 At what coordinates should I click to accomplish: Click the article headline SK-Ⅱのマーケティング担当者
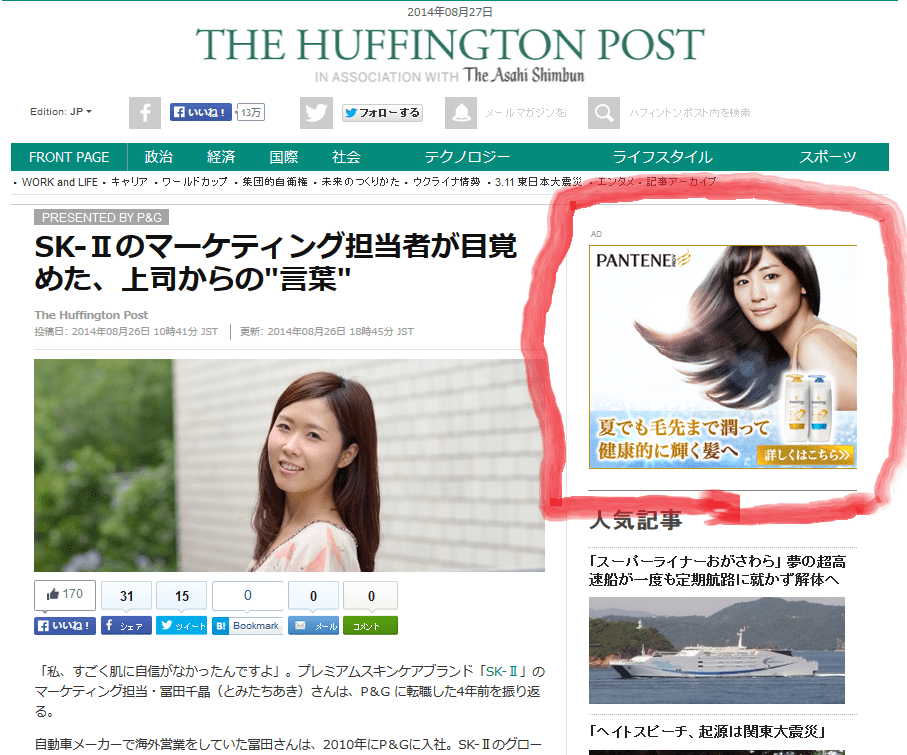point(275,262)
